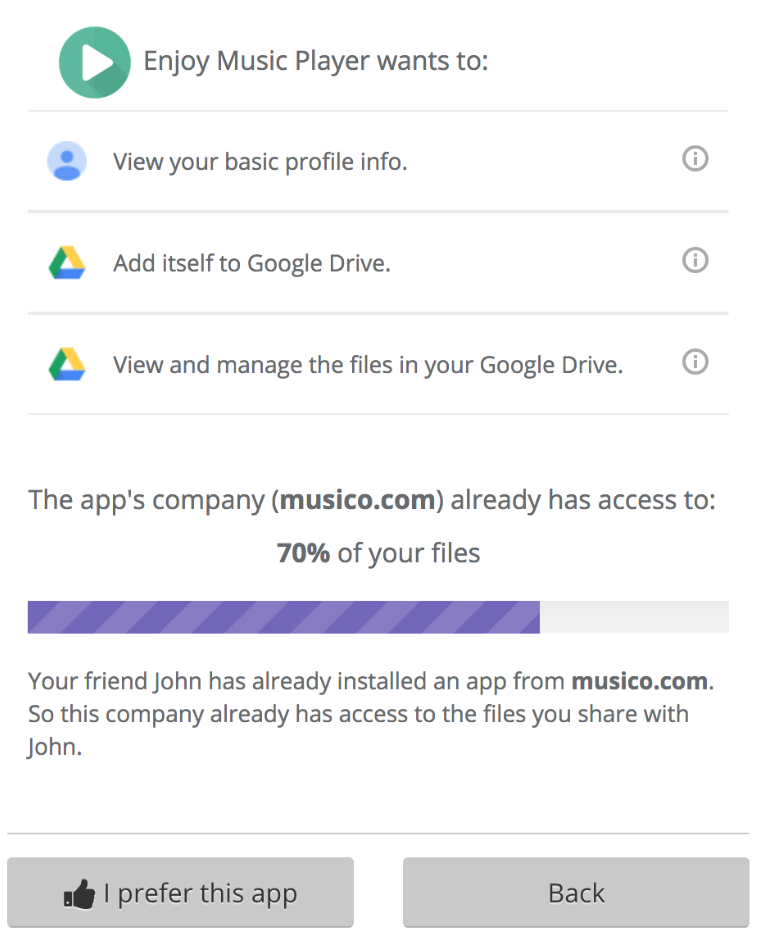
Task: Open info icon for basic profile permission
Action: point(695,159)
